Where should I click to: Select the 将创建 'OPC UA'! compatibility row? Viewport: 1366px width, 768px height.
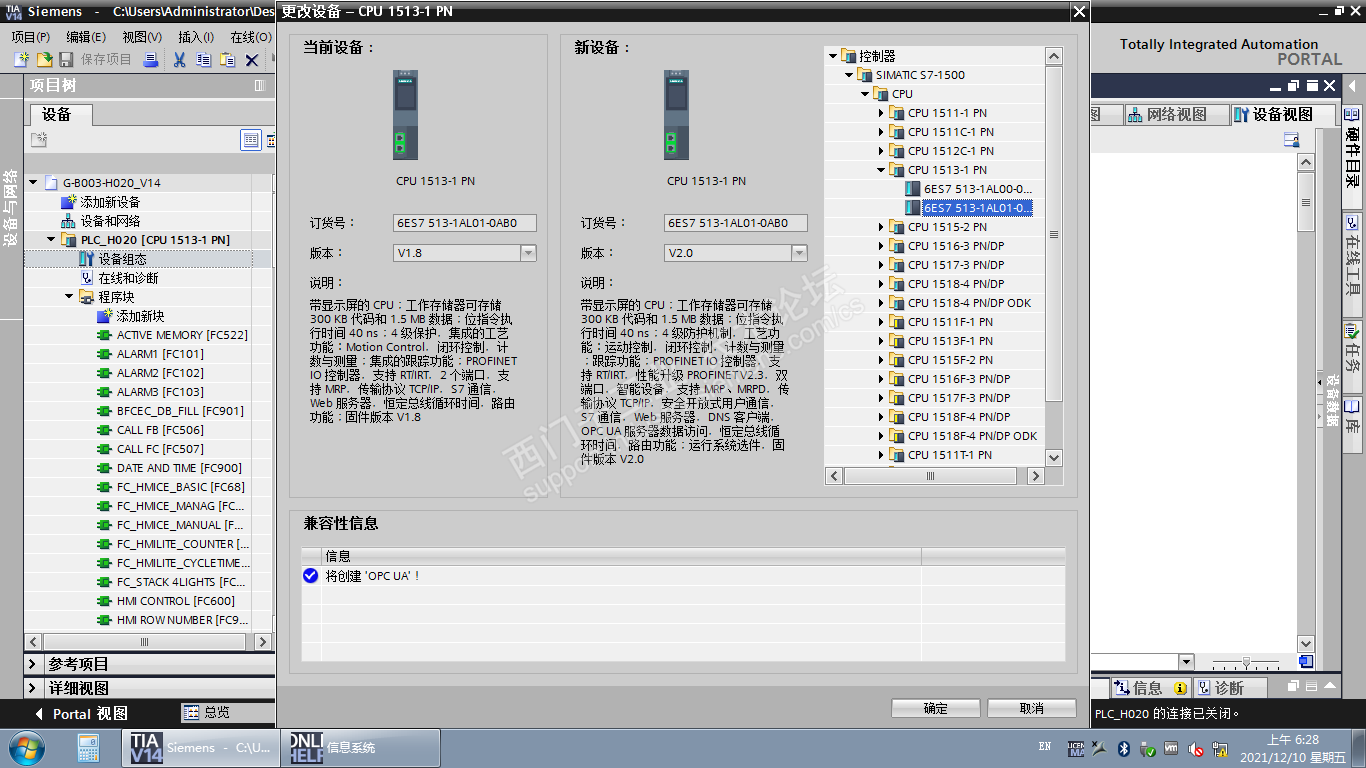pyautogui.click(x=683, y=576)
